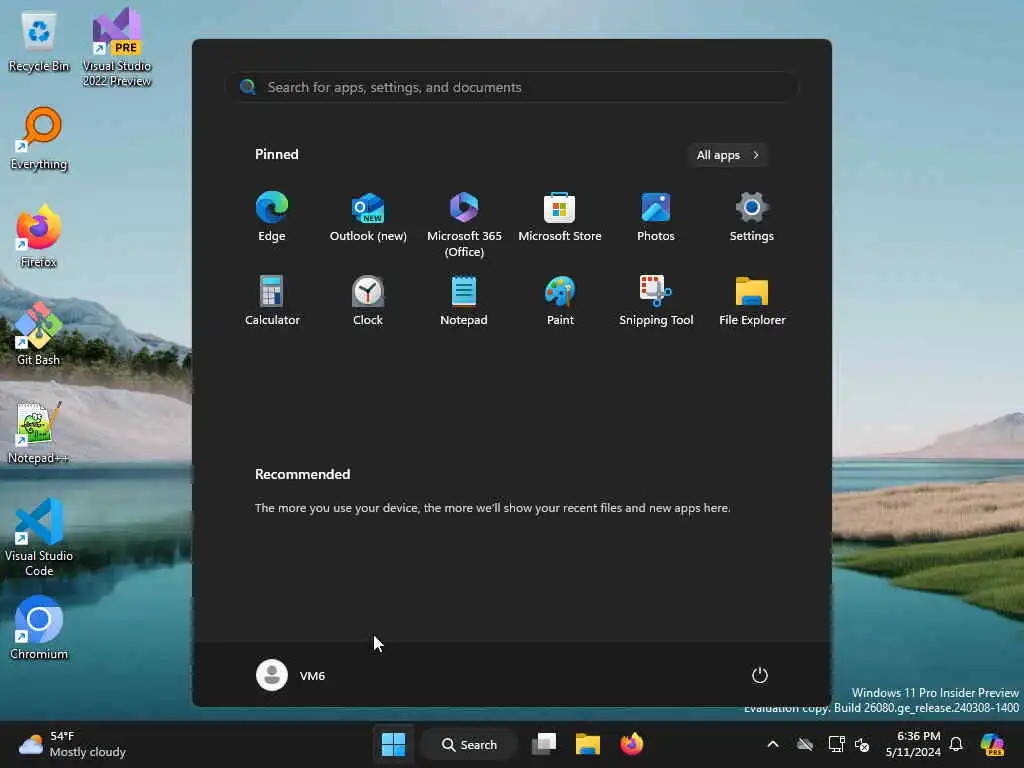Select Visual Studio 2022 Preview desktop shortcut

click(117, 47)
